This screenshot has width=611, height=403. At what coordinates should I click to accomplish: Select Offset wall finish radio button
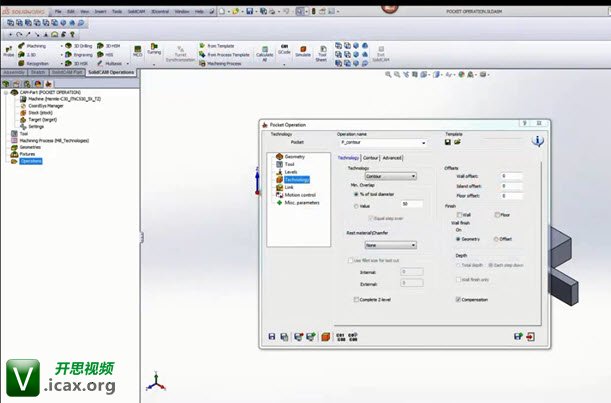coord(496,239)
